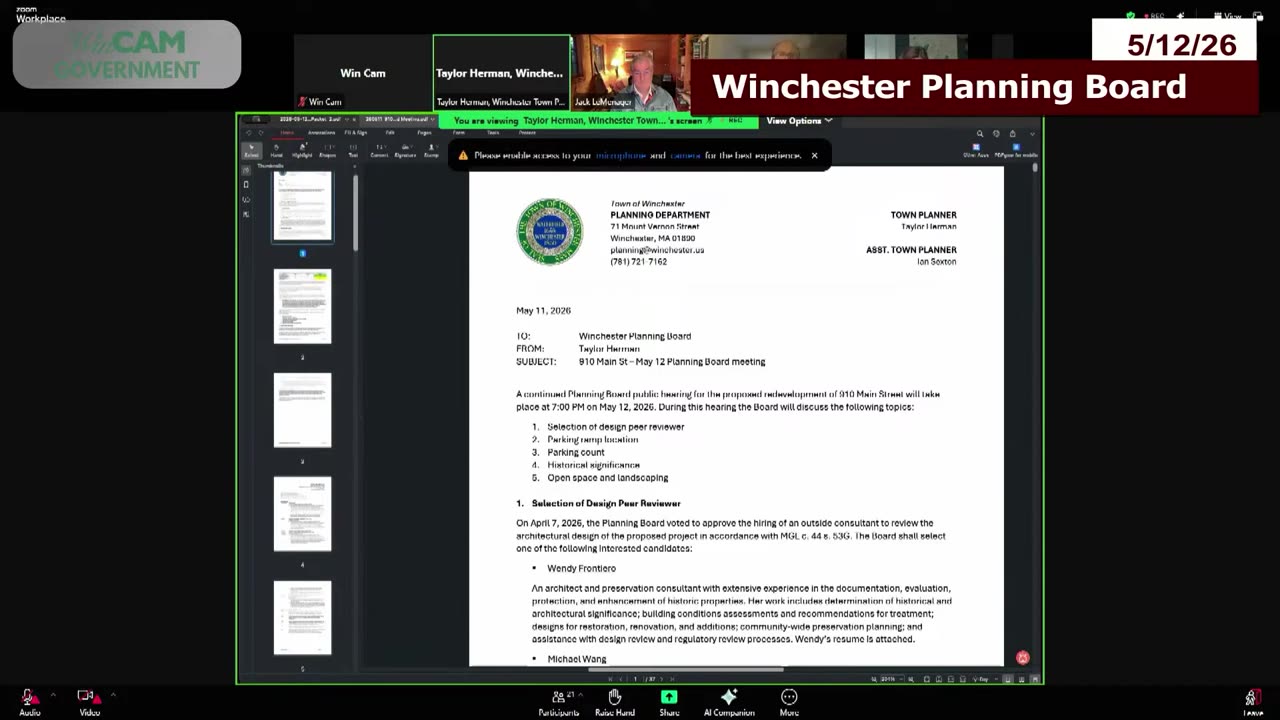Viewport: 1280px width, 720px height.
Task: Click the redo arrow in PDF viewer
Action: (262, 132)
